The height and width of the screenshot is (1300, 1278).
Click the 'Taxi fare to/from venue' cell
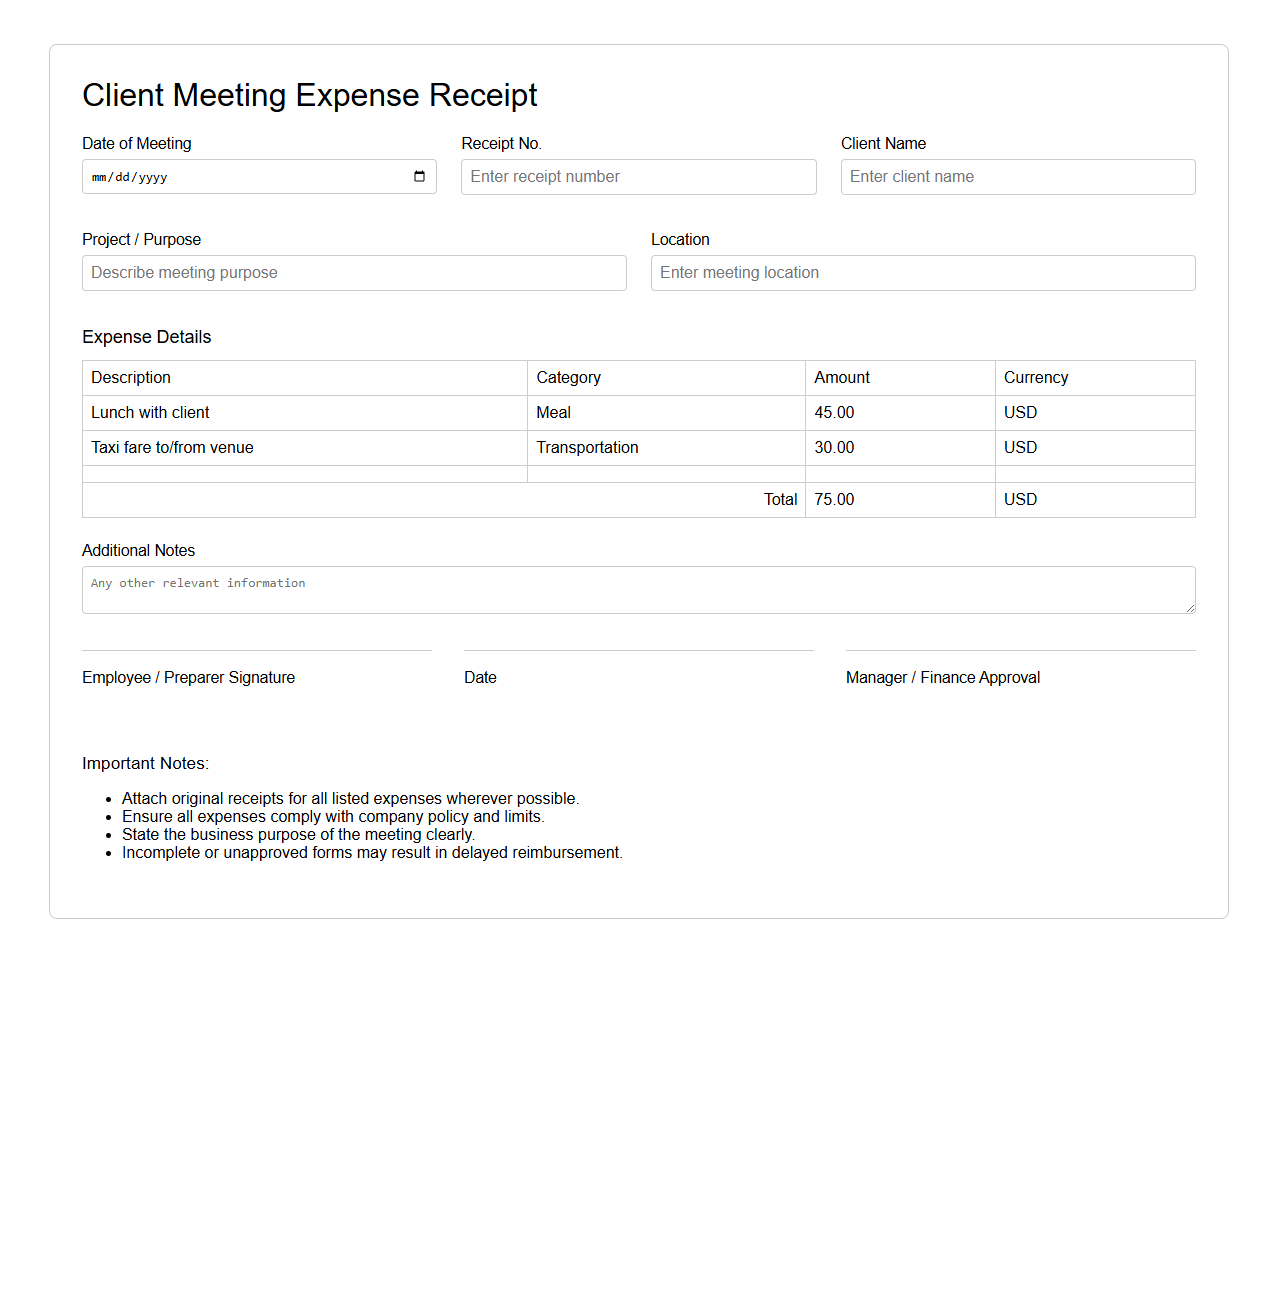(304, 448)
